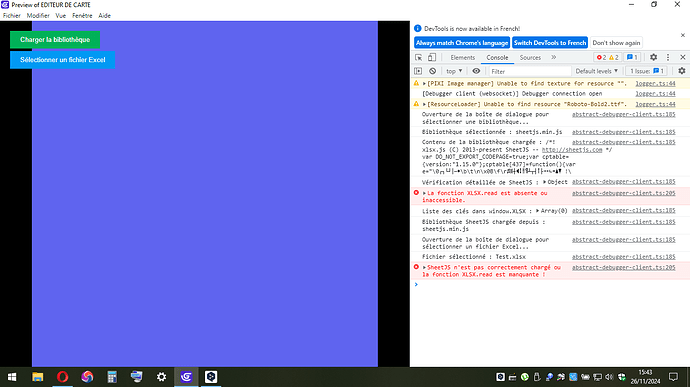Click the 1 Issue button in console toolbar

coord(647,71)
